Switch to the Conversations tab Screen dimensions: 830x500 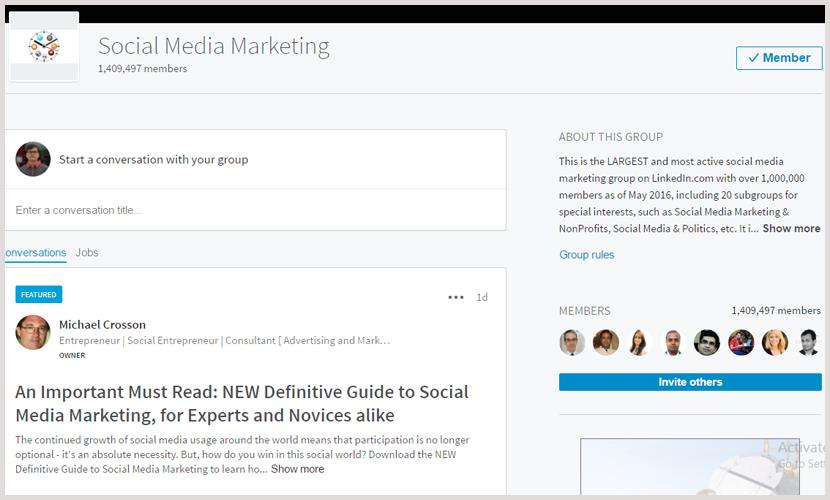[35, 253]
